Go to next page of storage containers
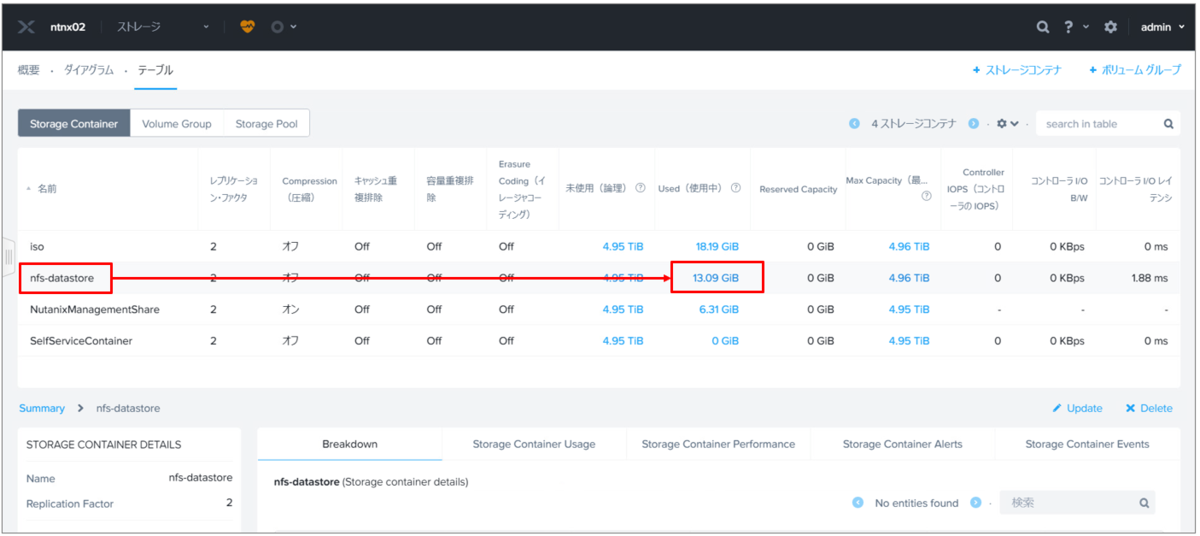This screenshot has height=536, width=1200. tap(973, 124)
